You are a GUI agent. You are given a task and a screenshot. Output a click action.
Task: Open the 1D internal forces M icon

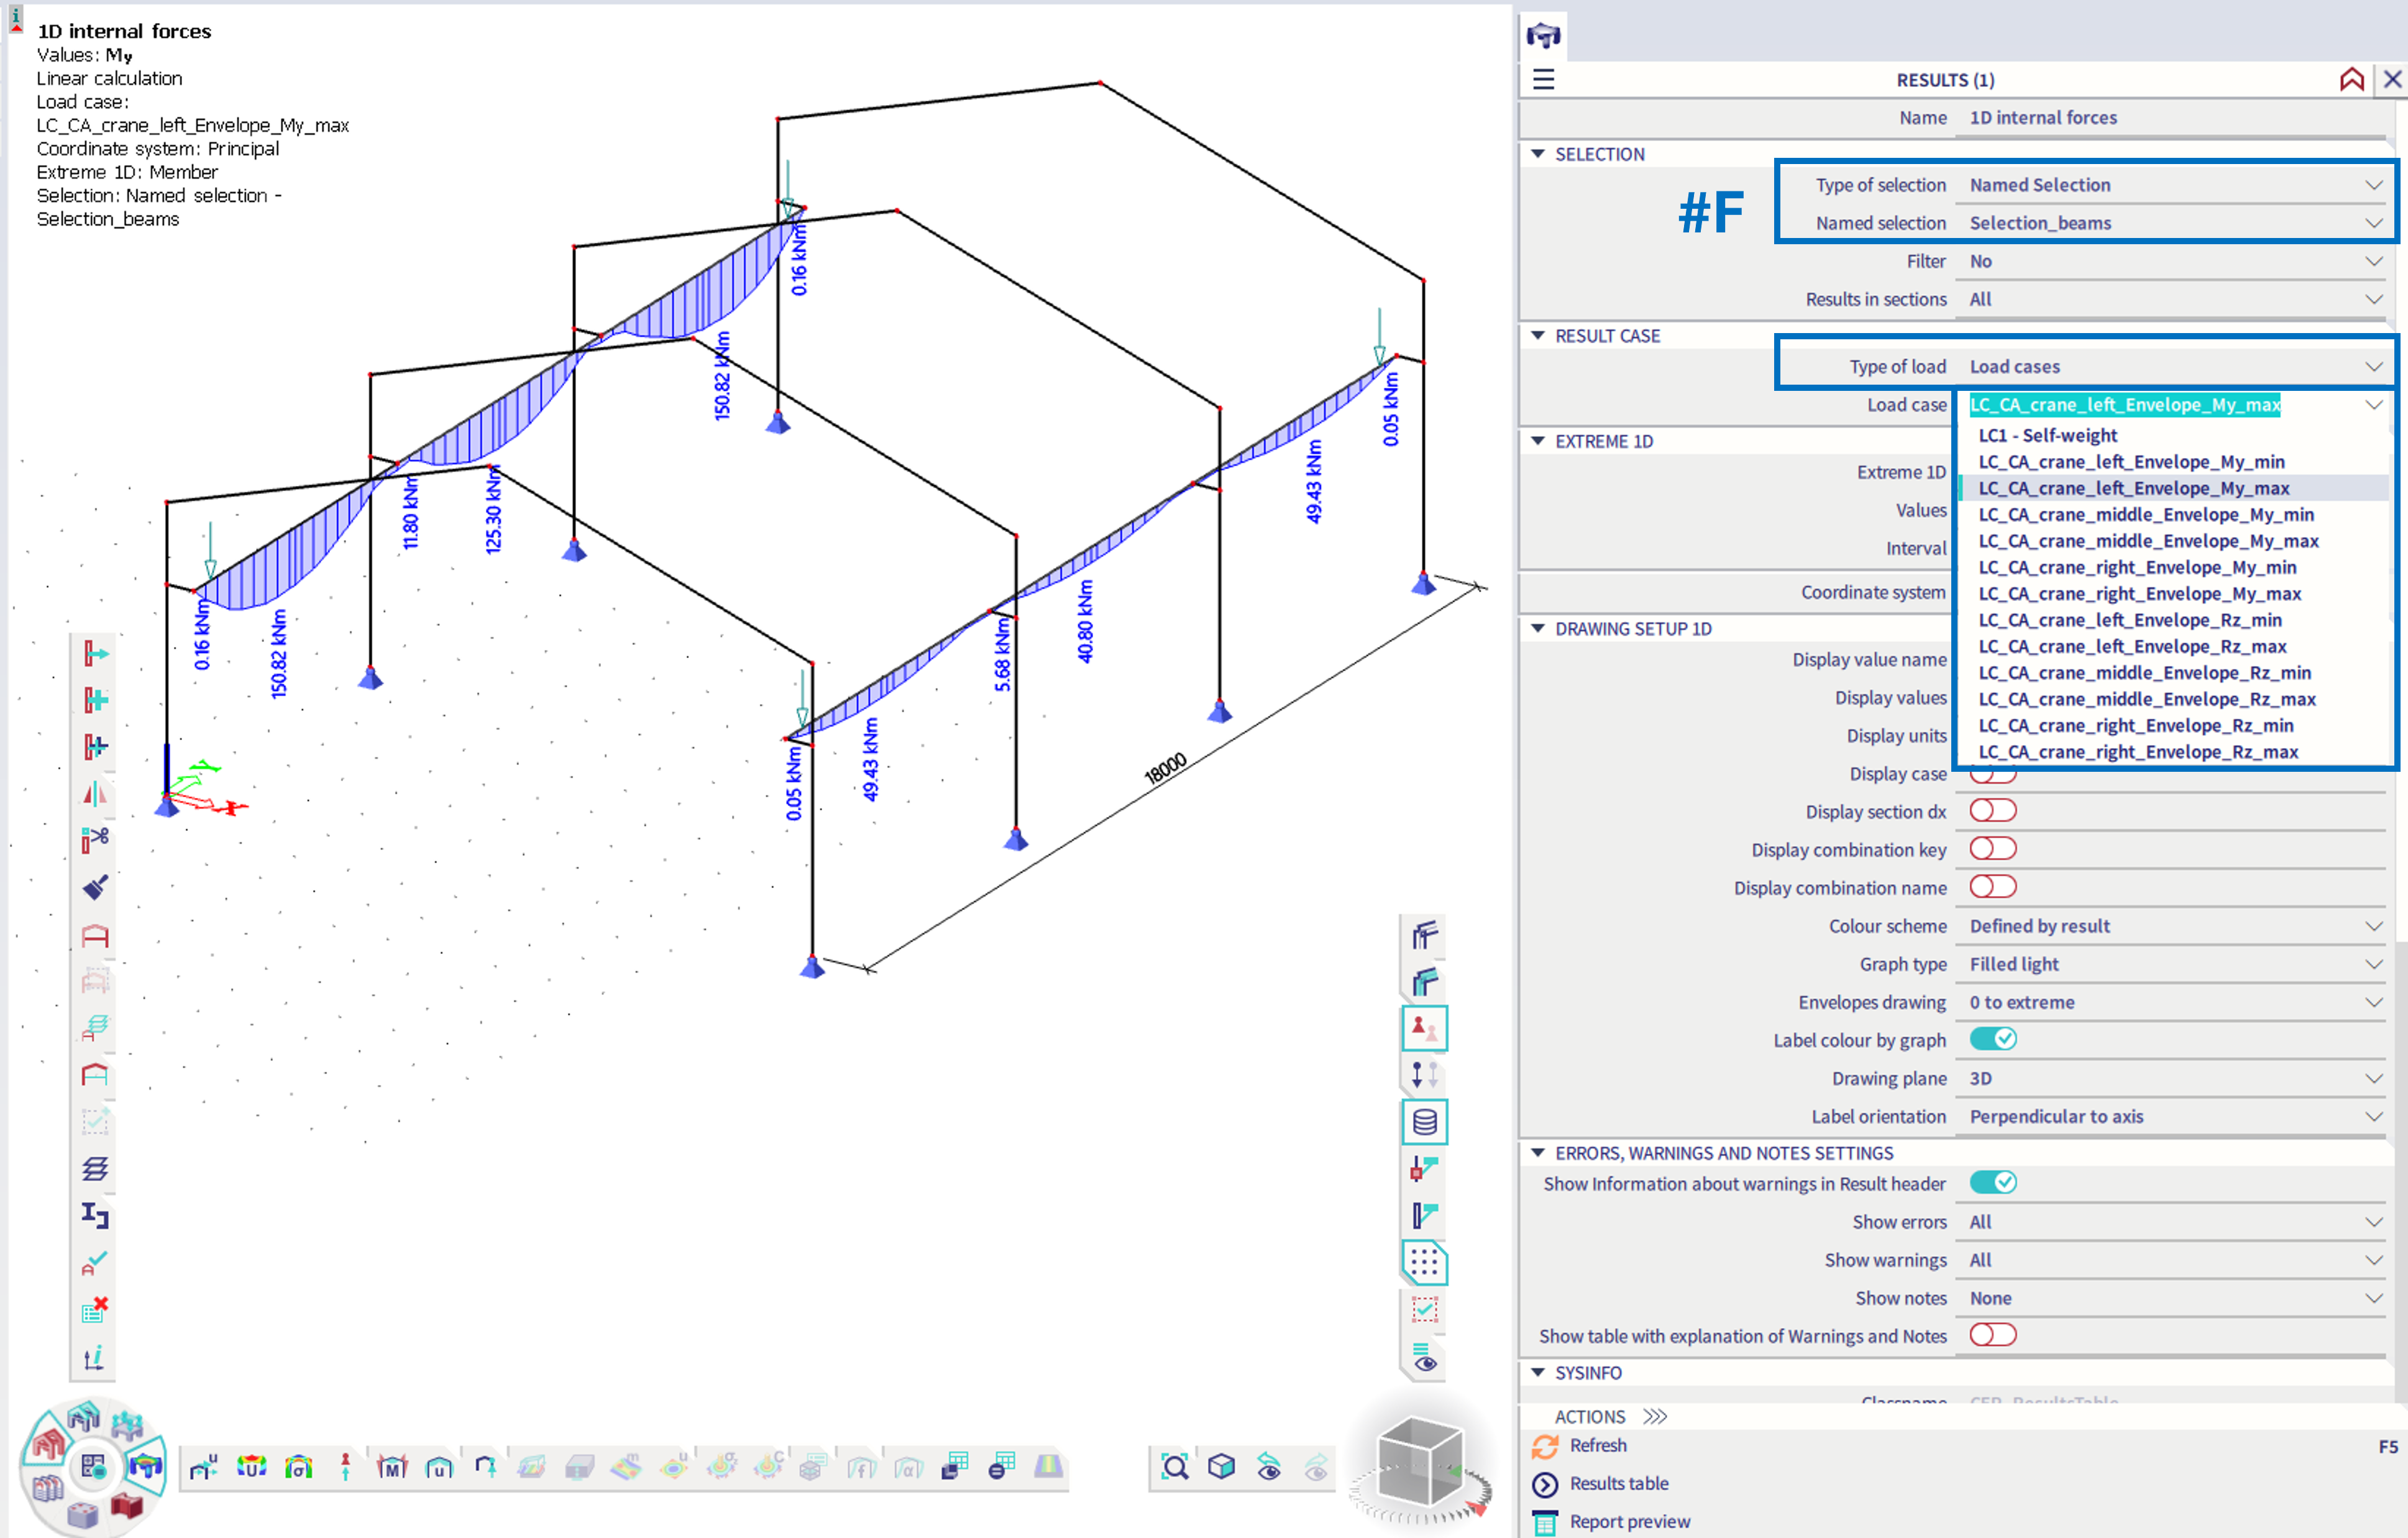point(392,1467)
